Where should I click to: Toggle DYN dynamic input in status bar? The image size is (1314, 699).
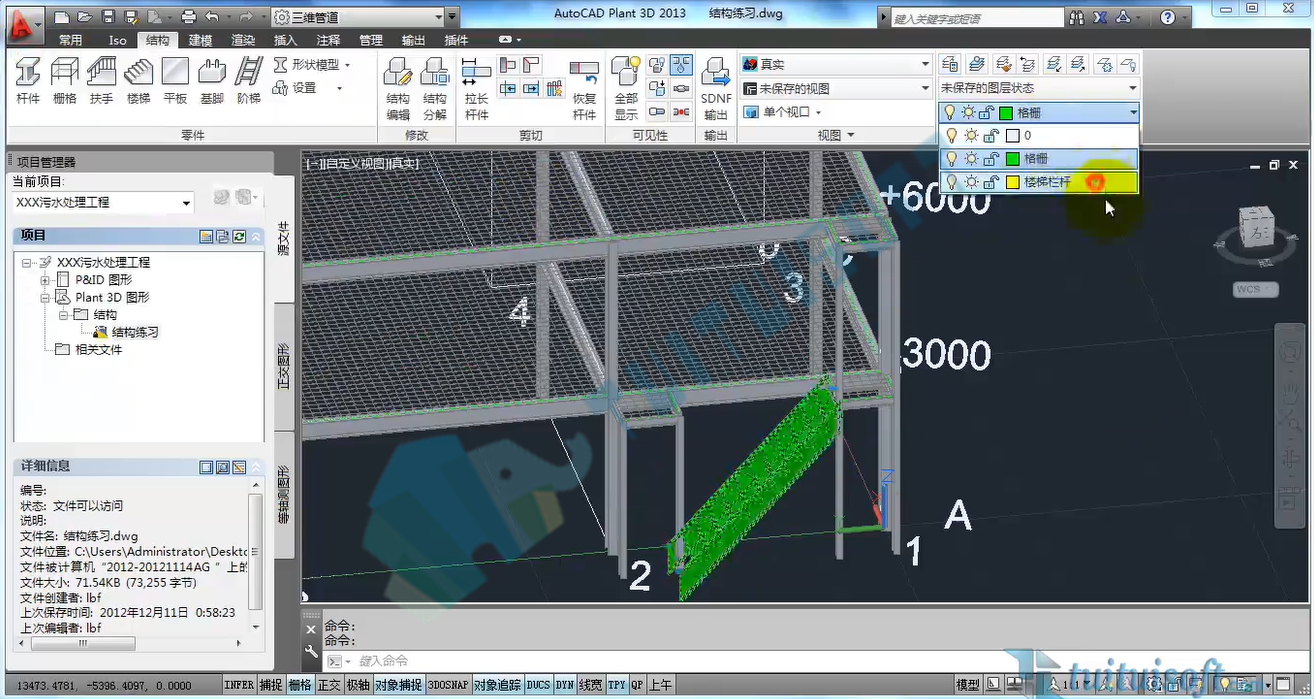(x=565, y=685)
